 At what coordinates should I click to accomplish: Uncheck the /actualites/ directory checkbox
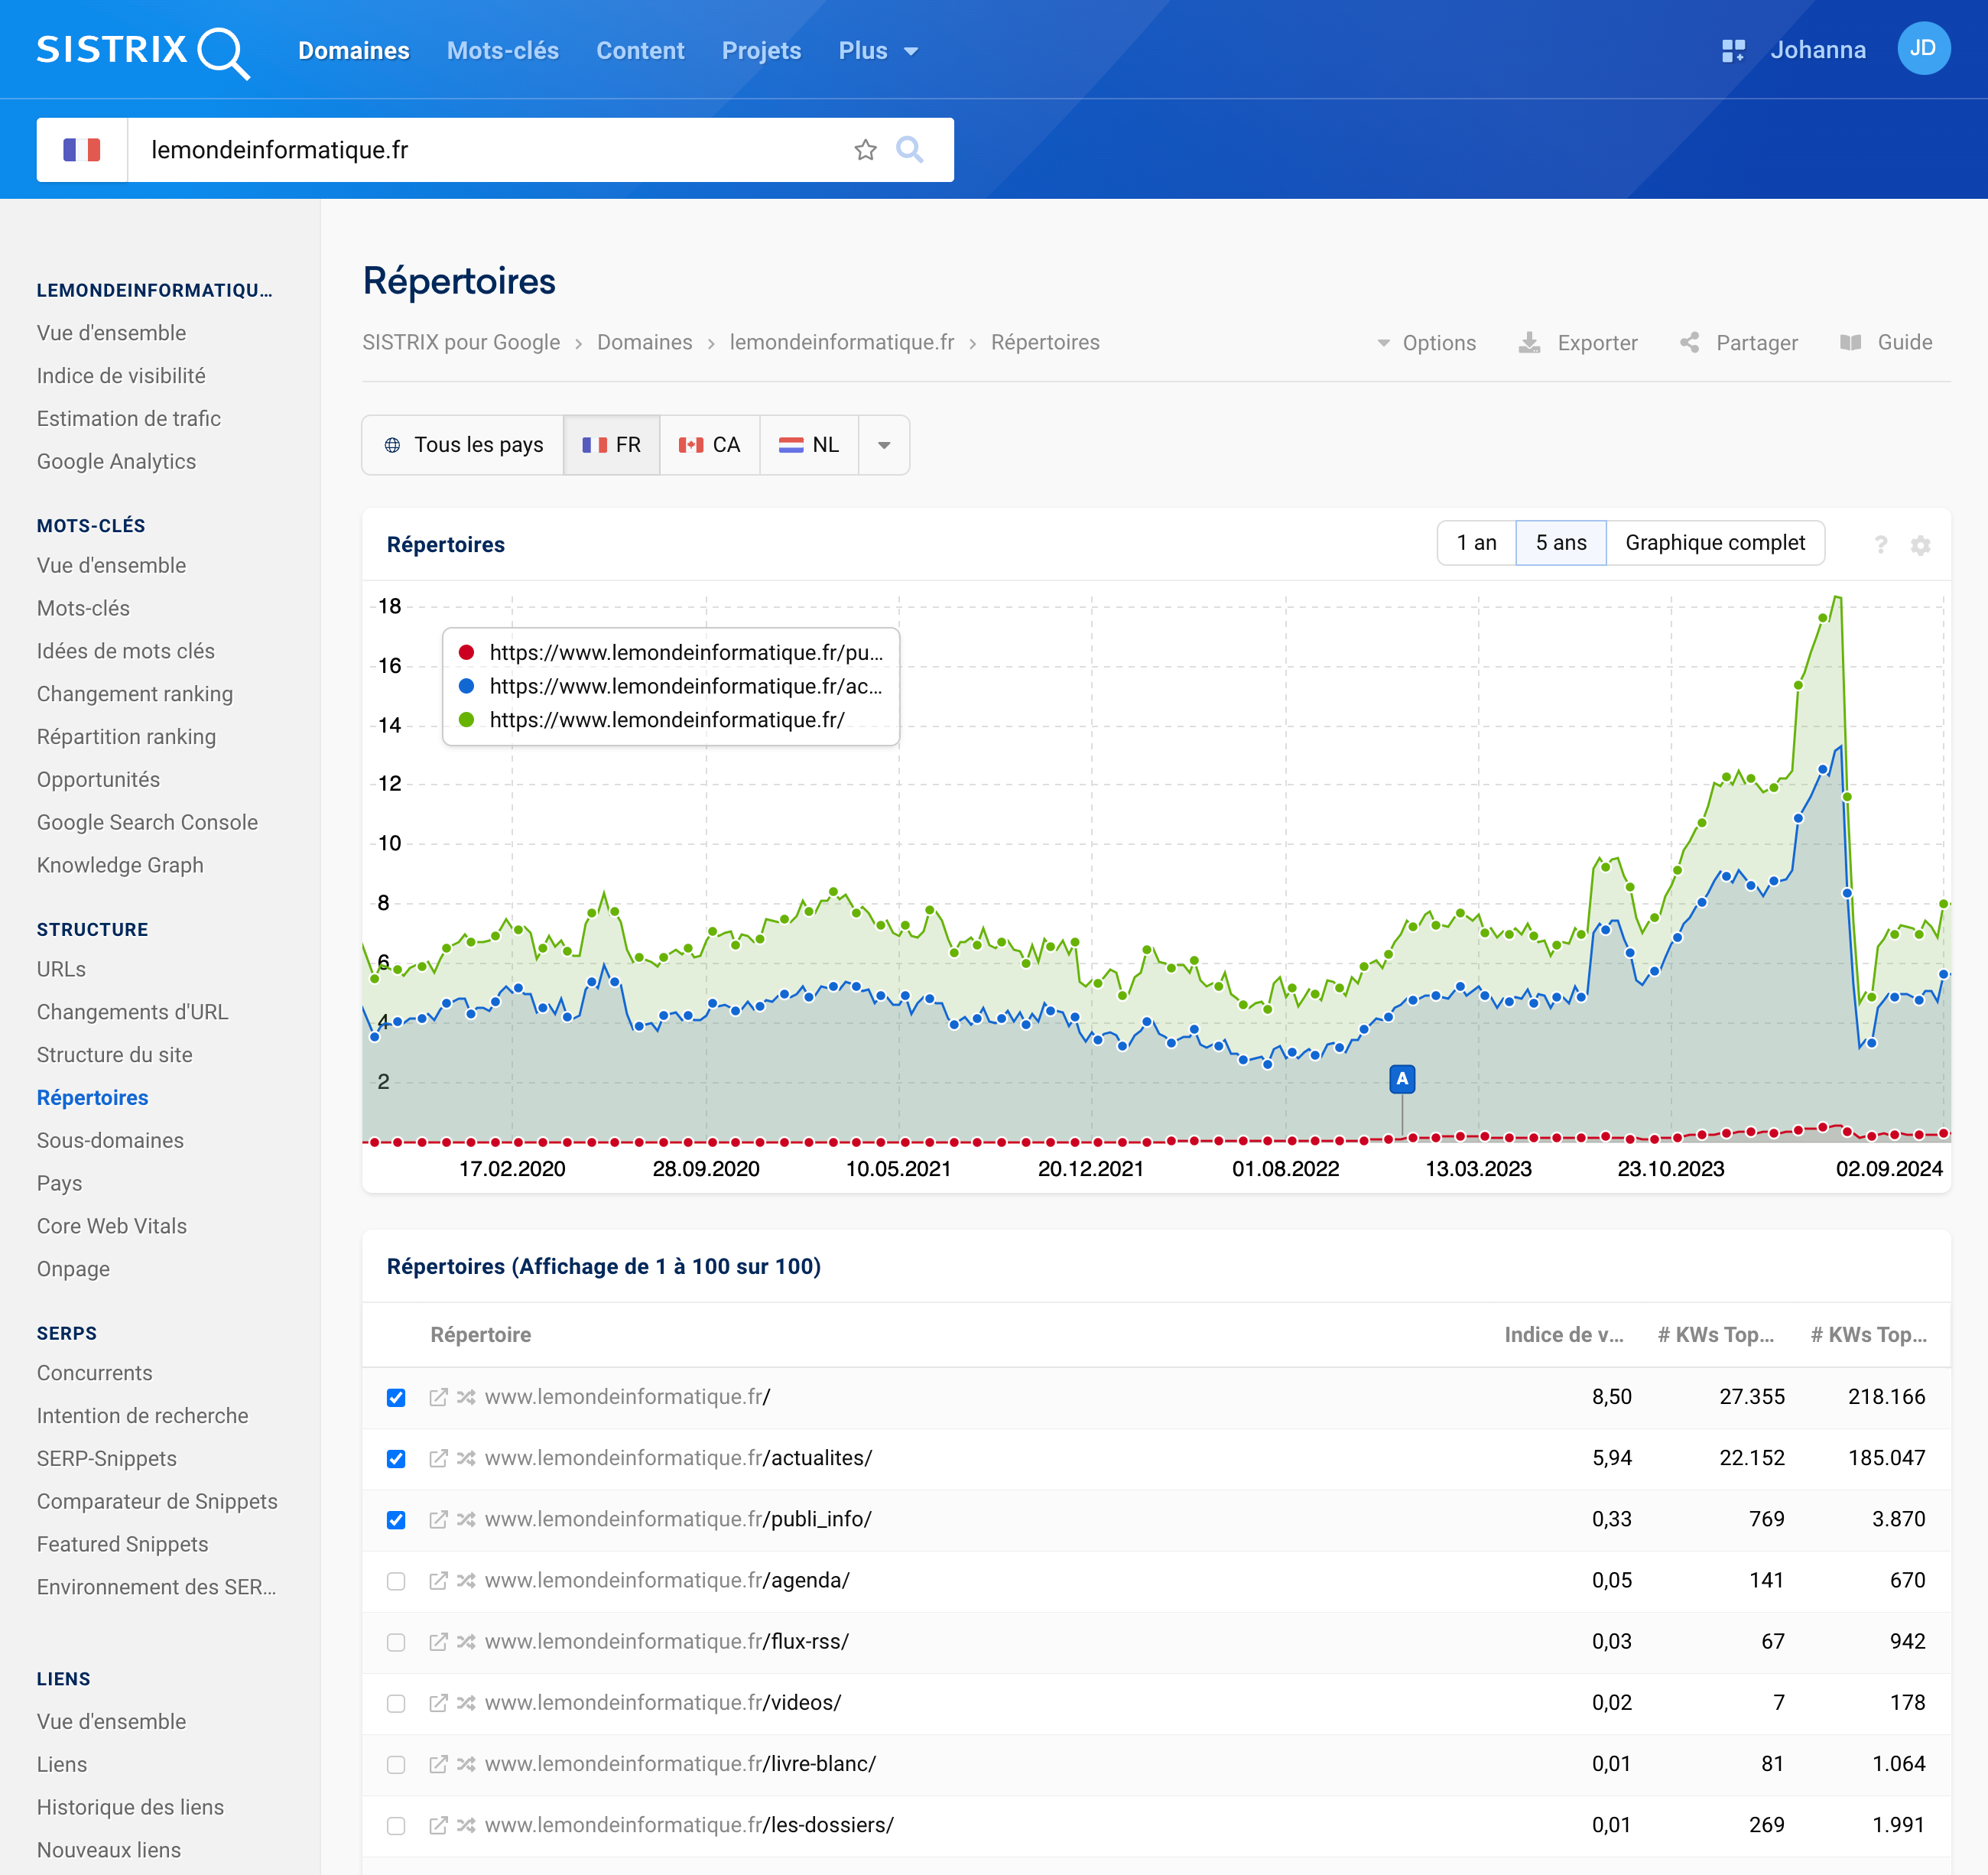(x=396, y=1458)
